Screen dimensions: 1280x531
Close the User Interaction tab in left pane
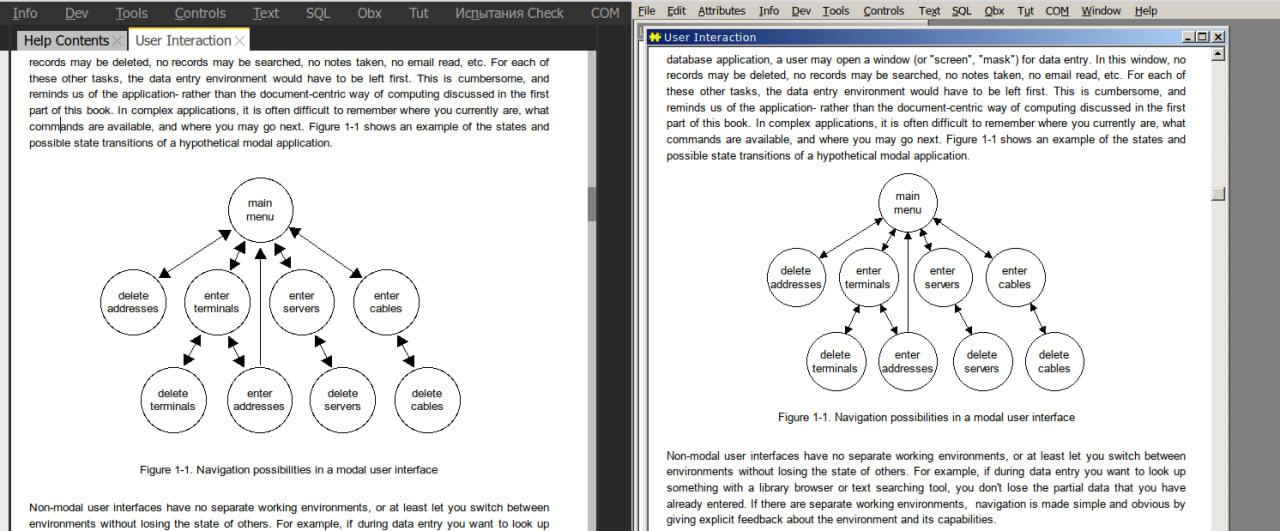(x=240, y=41)
